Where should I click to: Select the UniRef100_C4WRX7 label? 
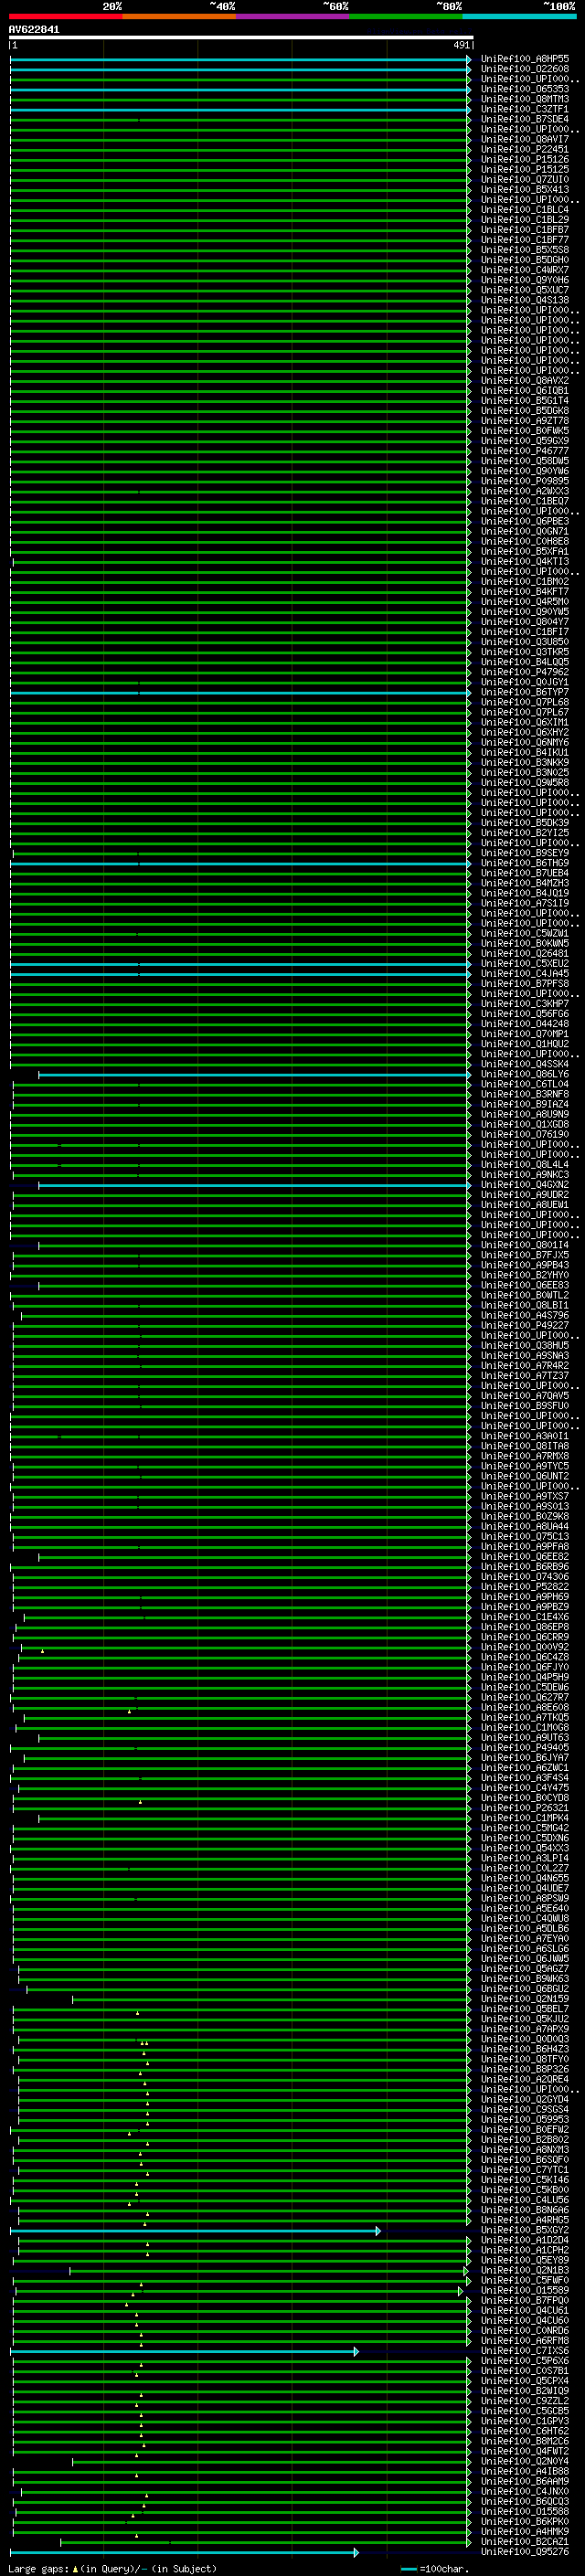pos(525,270)
